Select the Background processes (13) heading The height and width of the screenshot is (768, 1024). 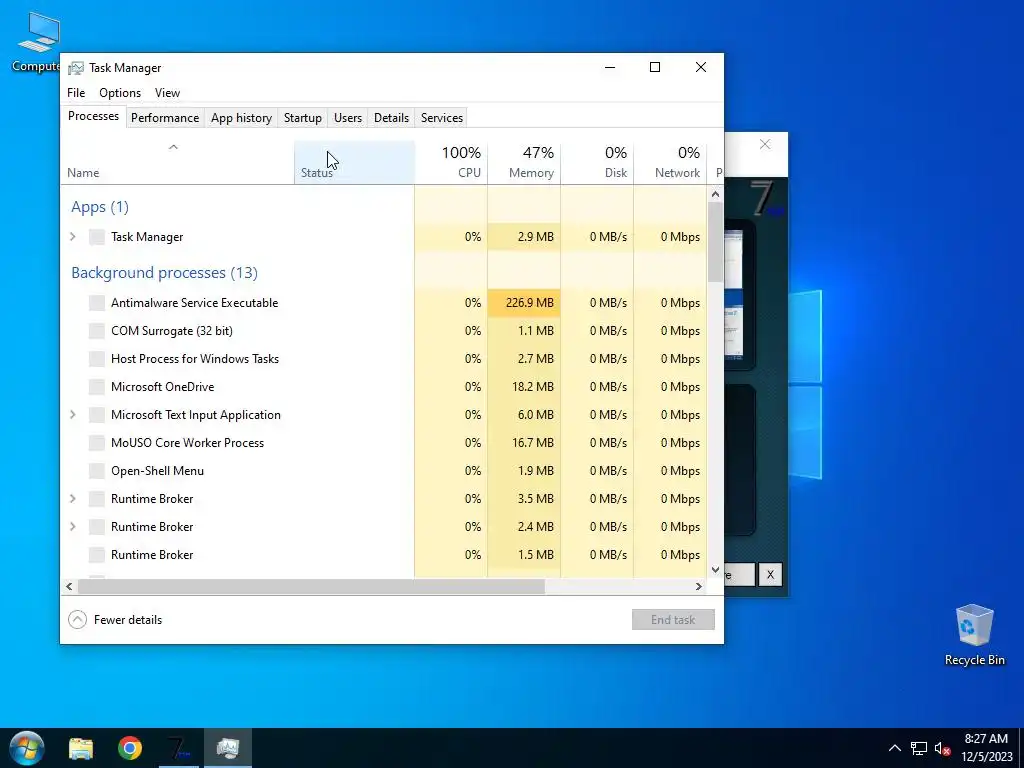pyautogui.click(x=165, y=272)
